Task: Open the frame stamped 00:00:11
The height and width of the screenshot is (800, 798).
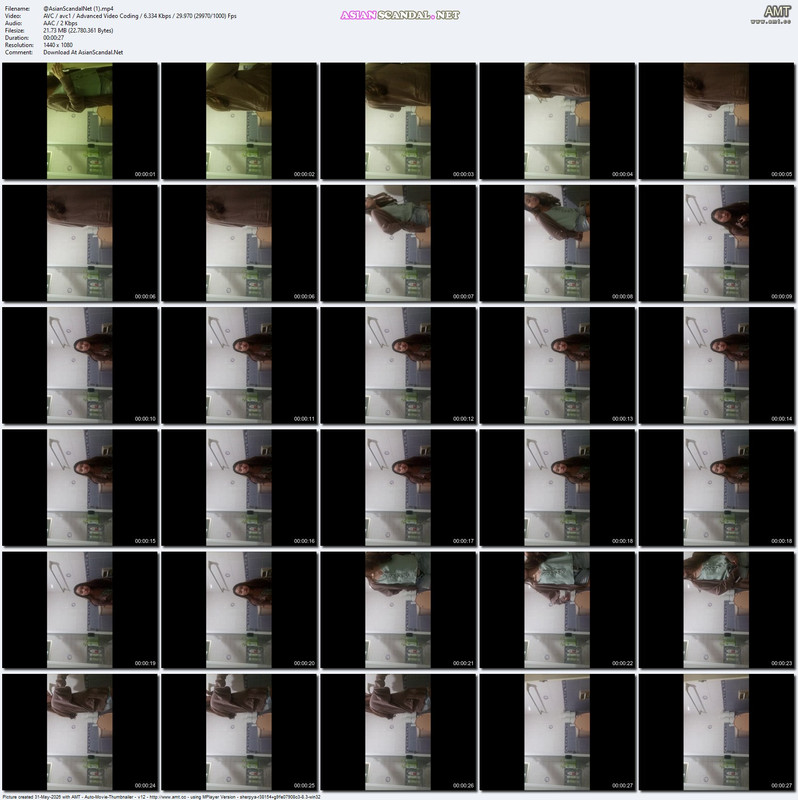Action: click(239, 365)
